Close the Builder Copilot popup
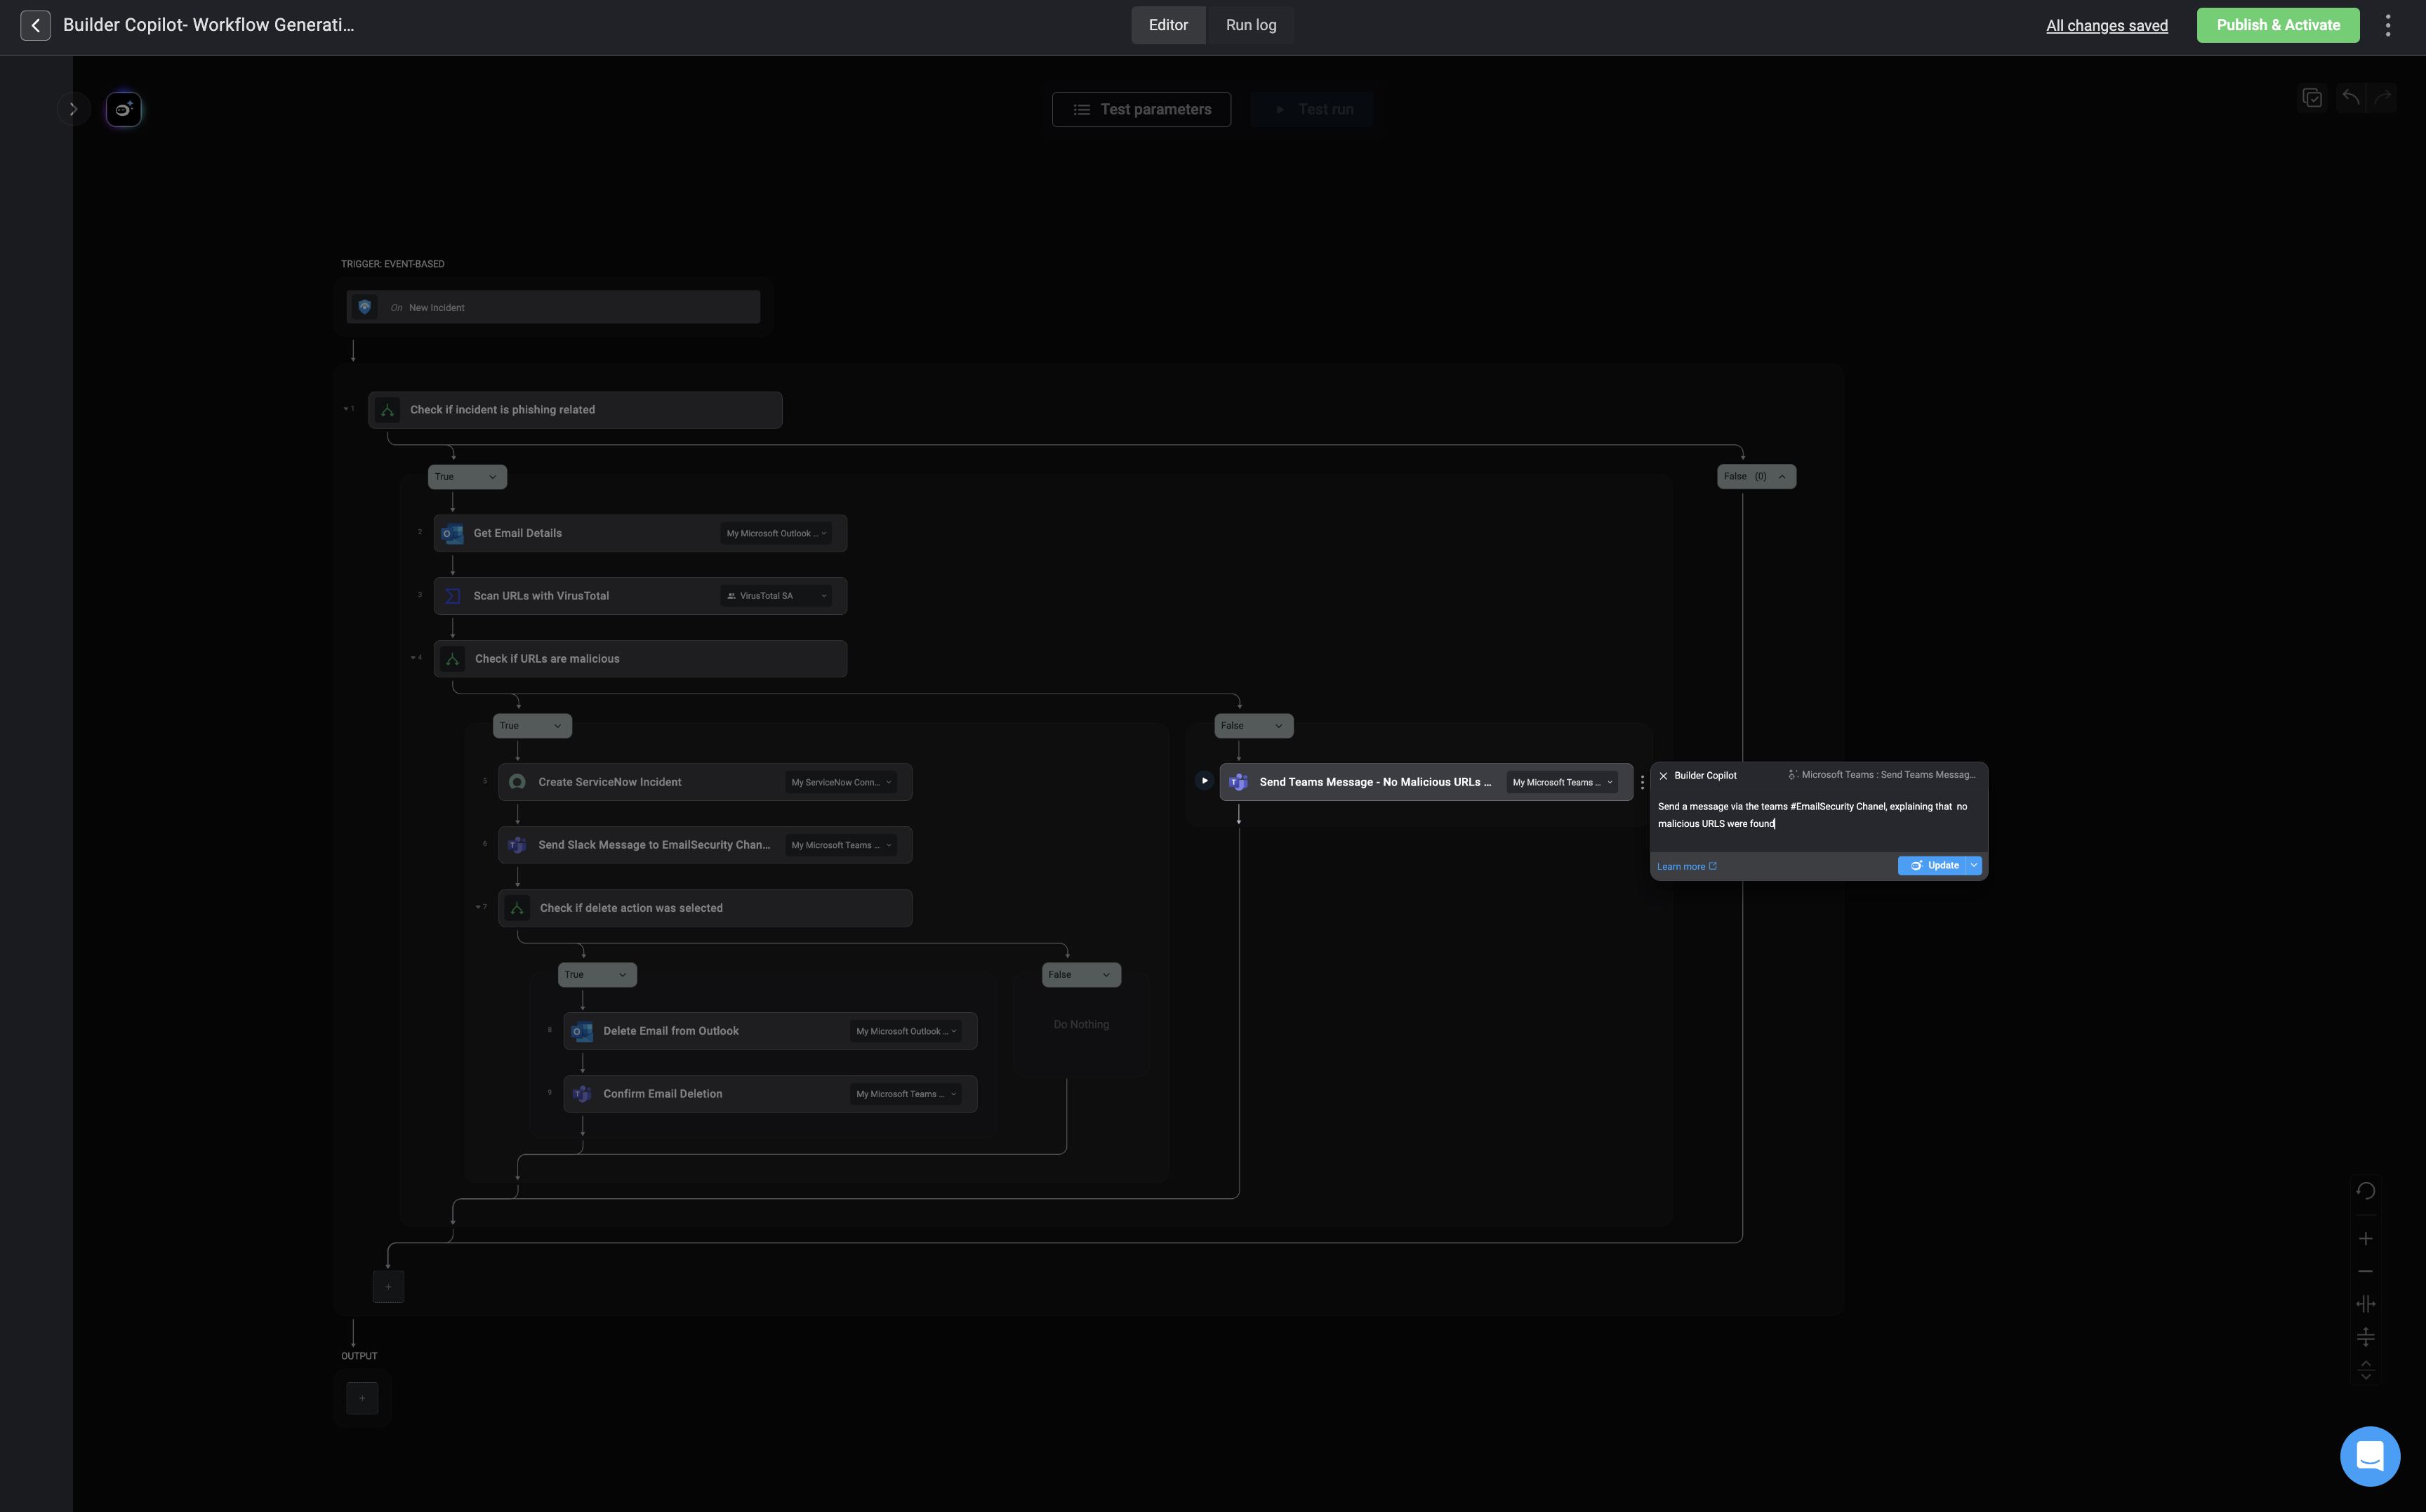 tap(1664, 776)
